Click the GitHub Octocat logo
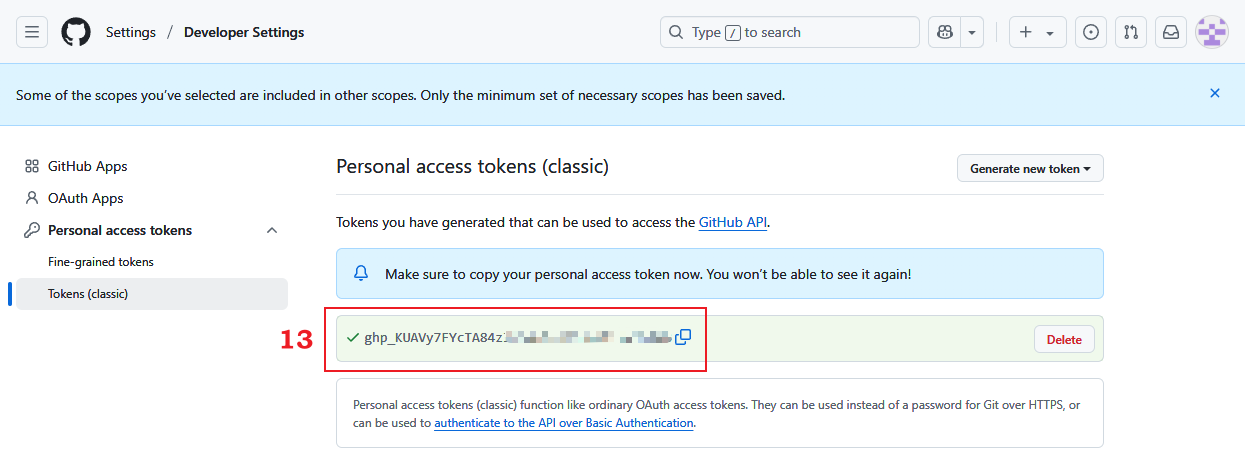Screen dimensions: 1245x459 [x=76, y=32]
